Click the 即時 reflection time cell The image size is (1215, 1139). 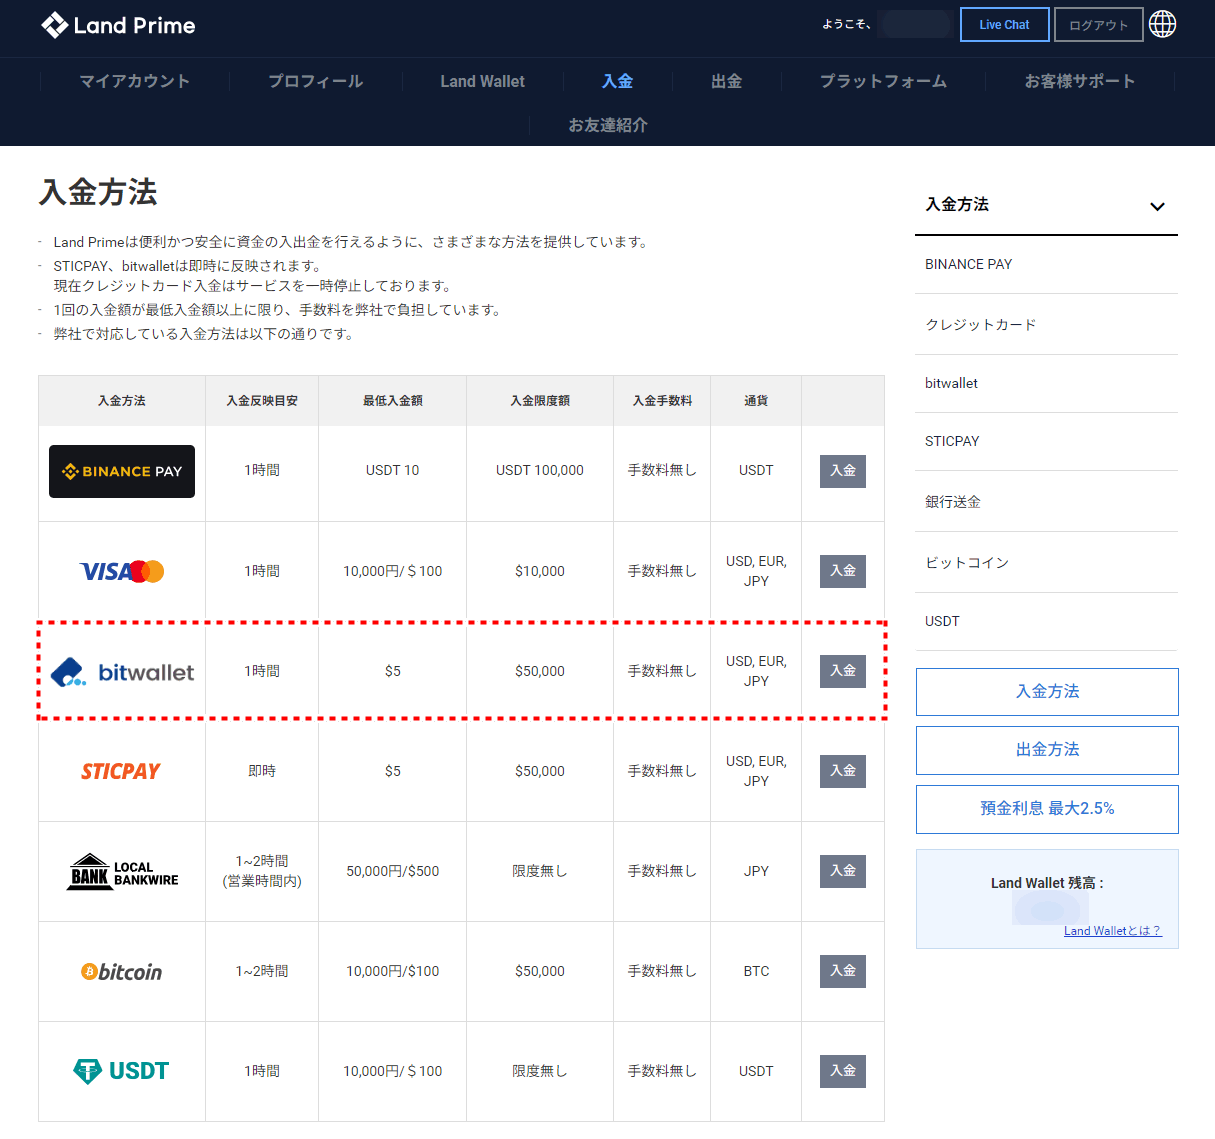pos(262,771)
